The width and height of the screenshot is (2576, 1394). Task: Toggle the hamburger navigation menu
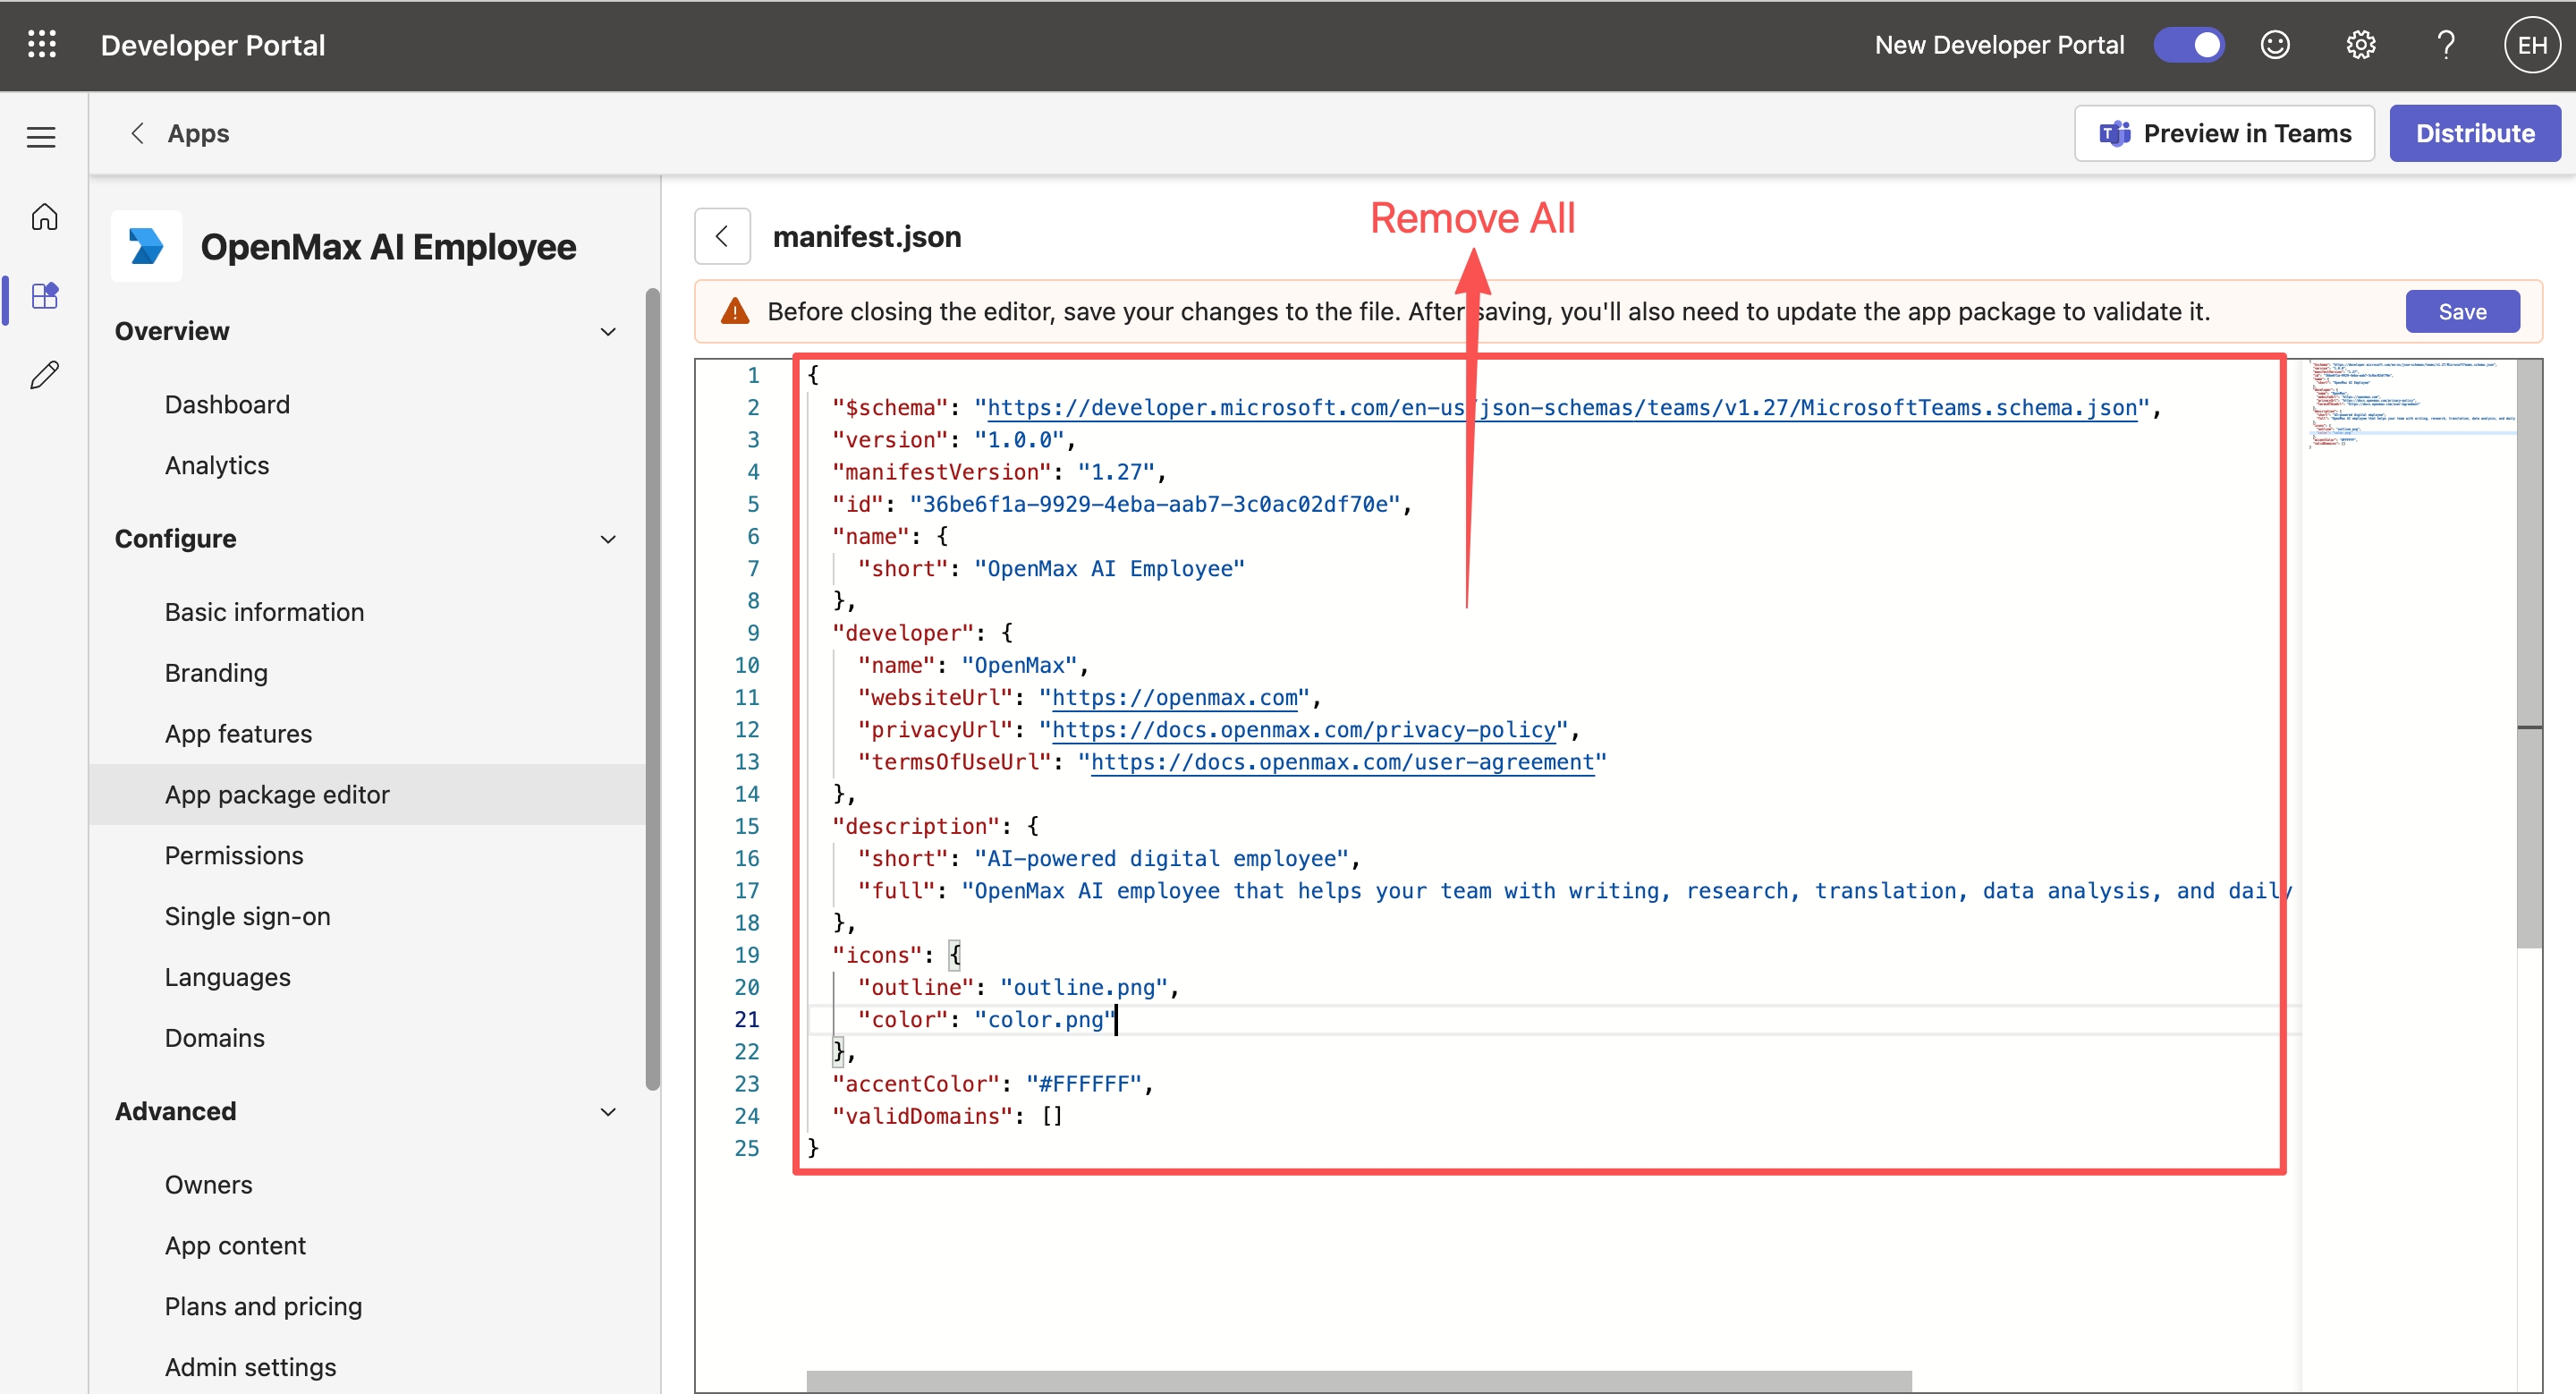coord(41,137)
